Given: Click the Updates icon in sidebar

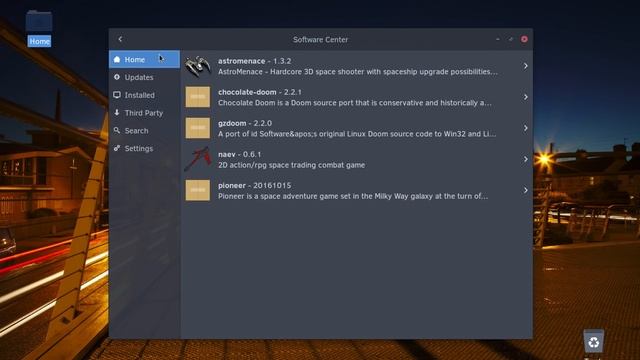Looking at the screenshot, I should click(117, 77).
